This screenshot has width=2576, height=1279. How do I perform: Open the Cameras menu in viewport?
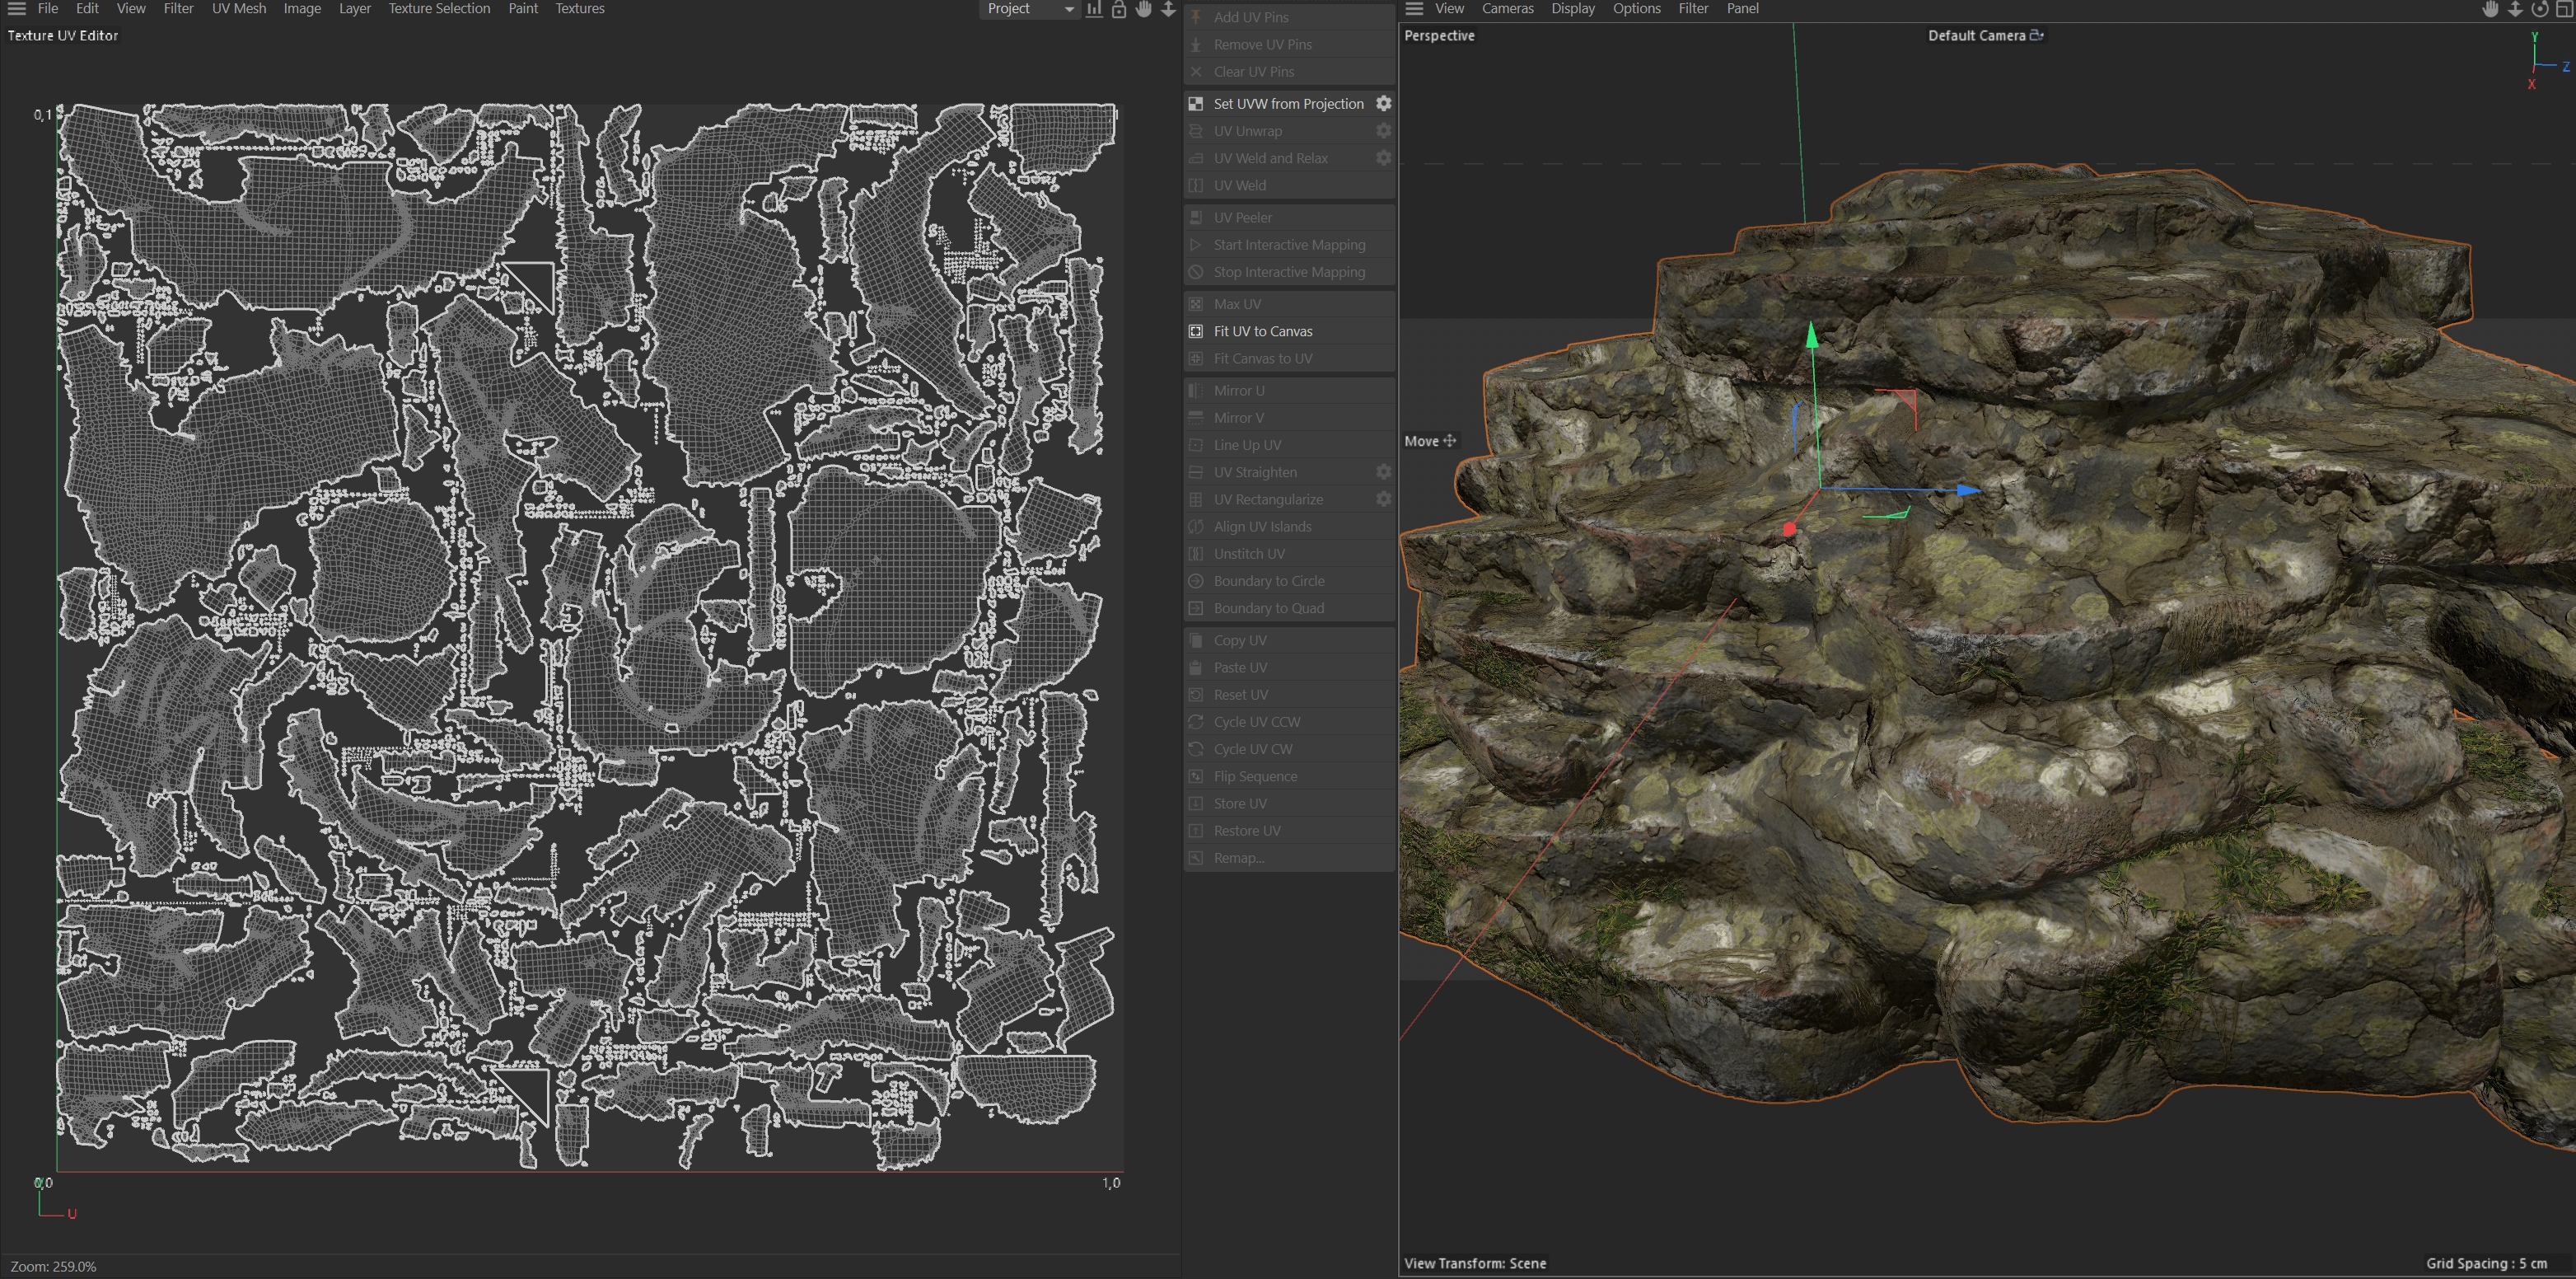pos(1507,9)
